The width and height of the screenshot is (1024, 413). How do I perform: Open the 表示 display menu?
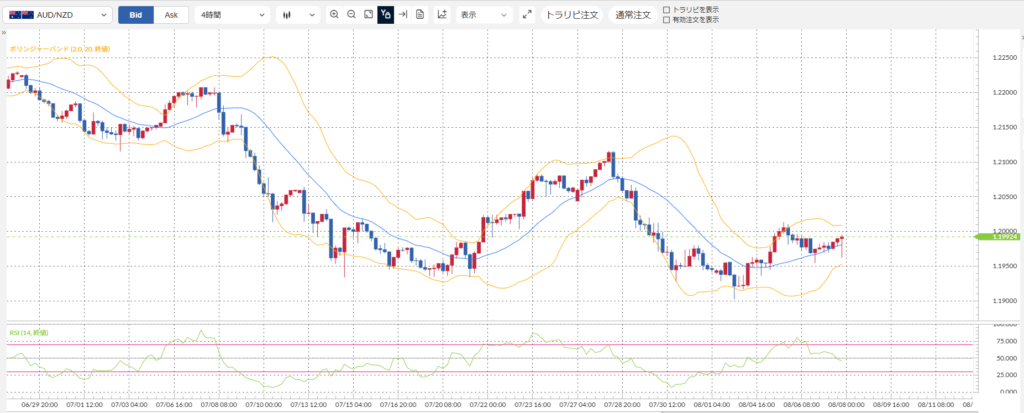pyautogui.click(x=484, y=14)
